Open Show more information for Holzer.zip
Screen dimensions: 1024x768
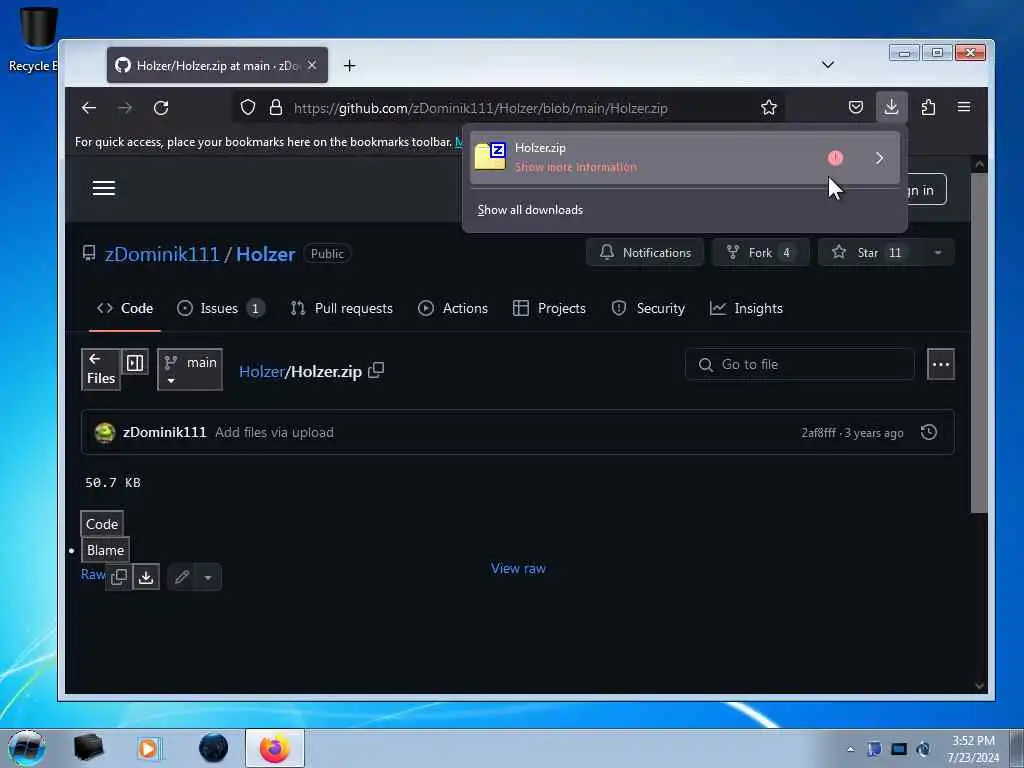(575, 167)
